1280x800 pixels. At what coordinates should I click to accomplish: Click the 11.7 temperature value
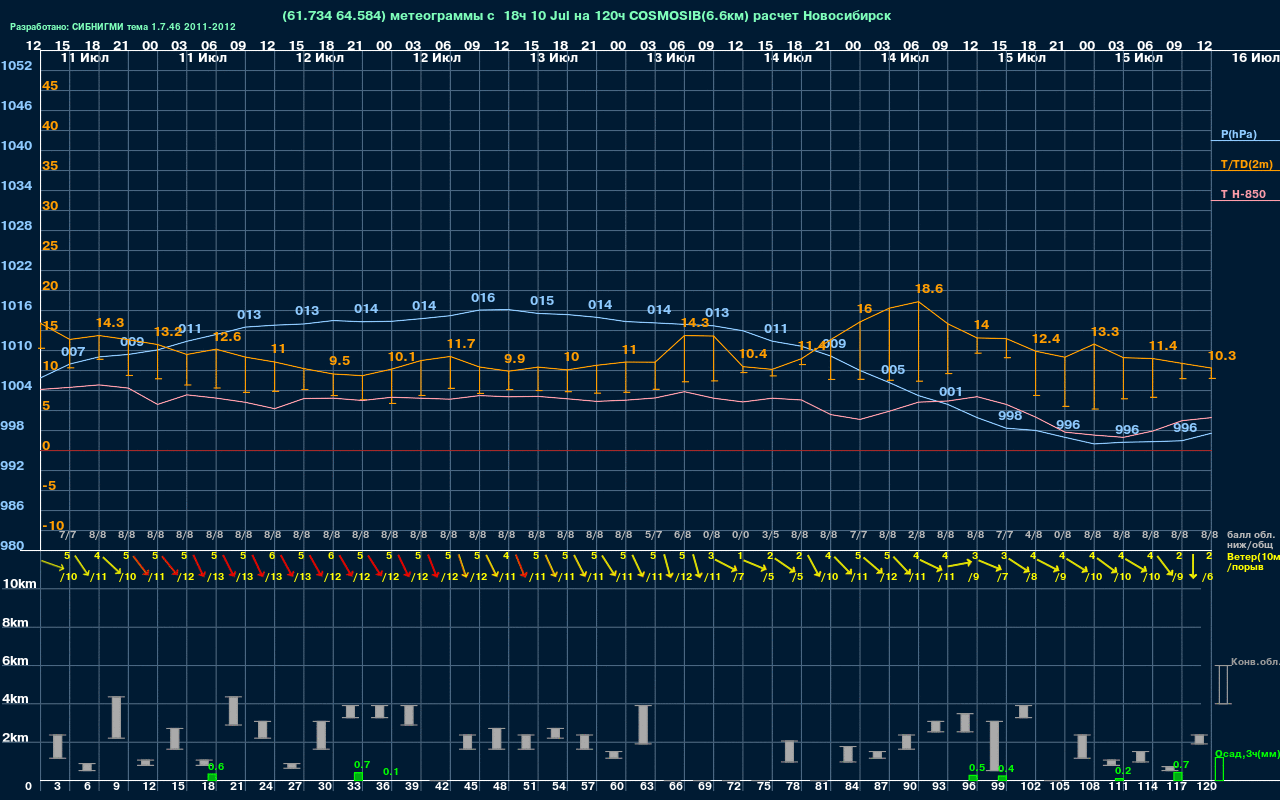click(x=461, y=344)
